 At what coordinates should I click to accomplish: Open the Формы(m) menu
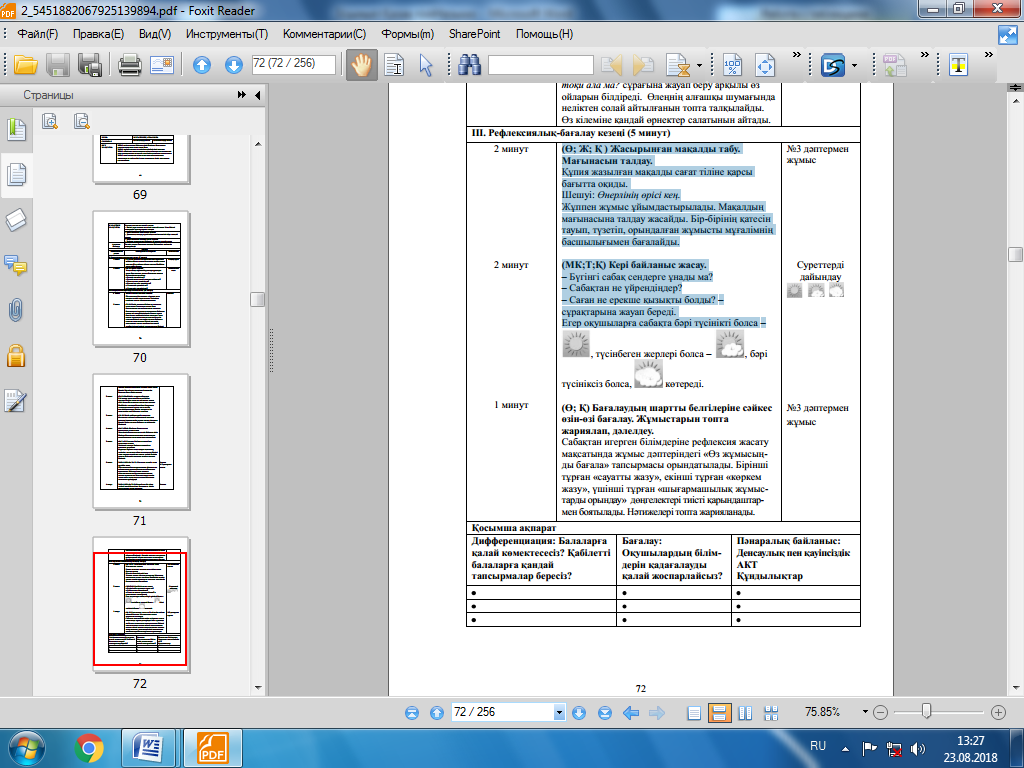[x=408, y=34]
